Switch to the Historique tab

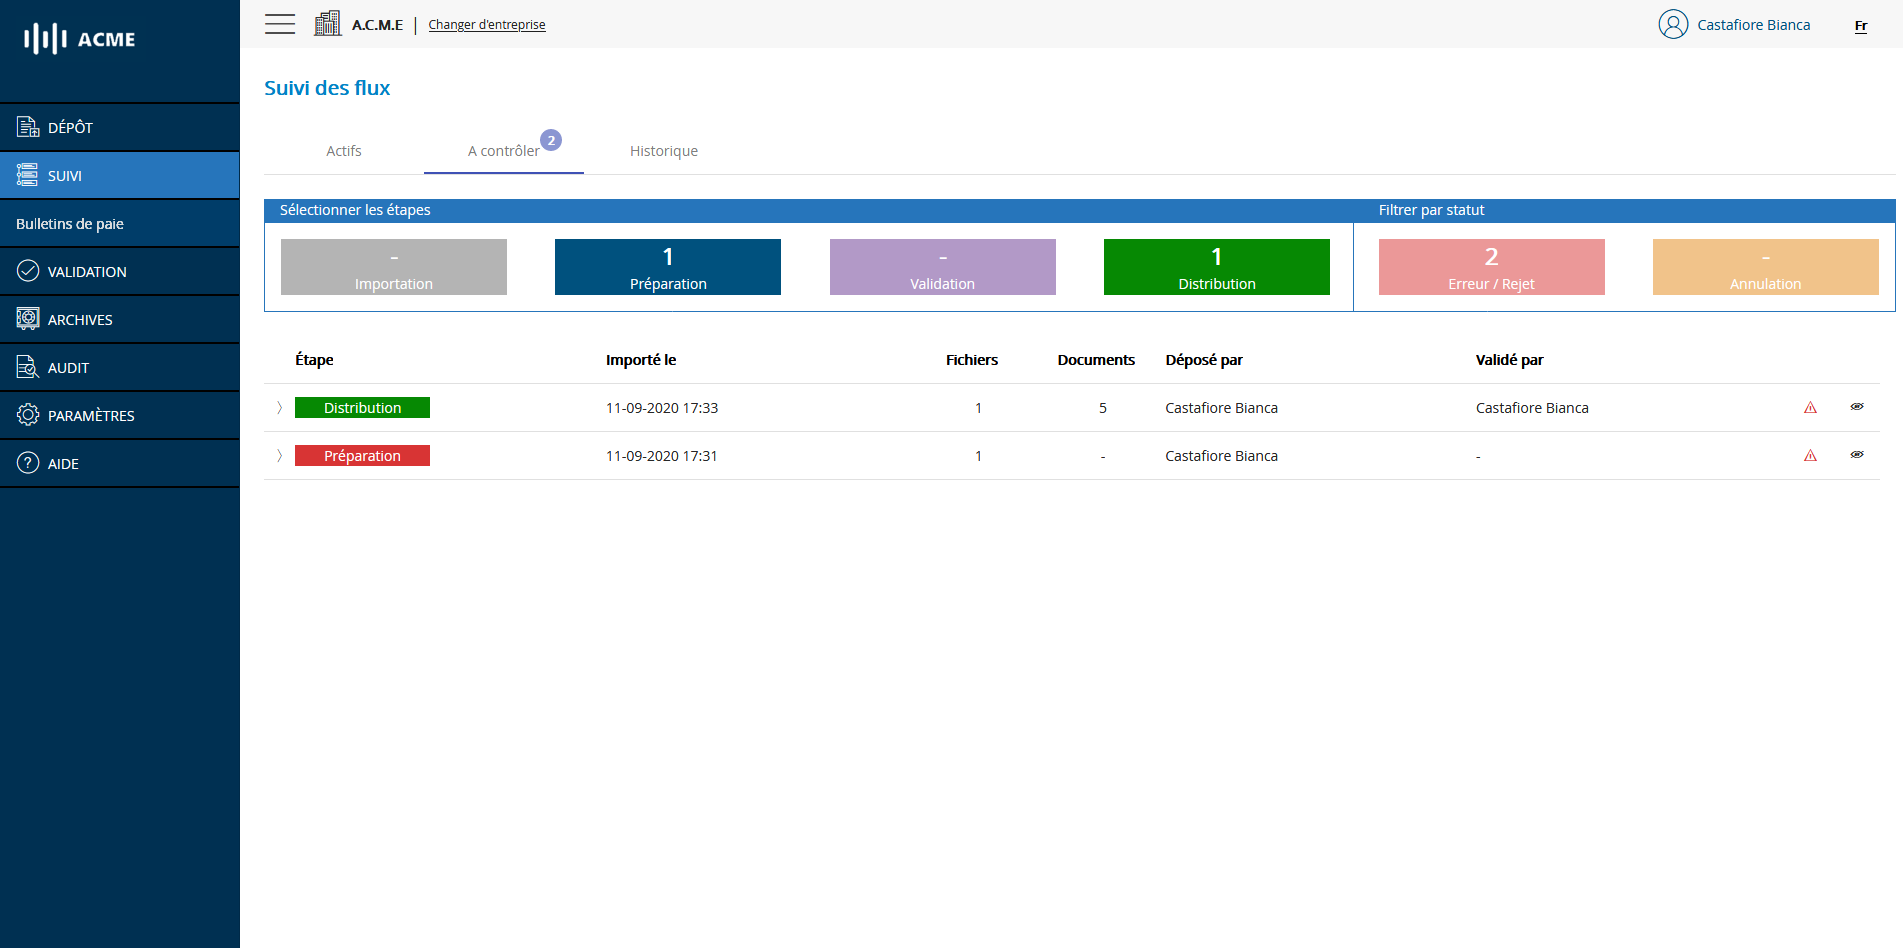[663, 151]
